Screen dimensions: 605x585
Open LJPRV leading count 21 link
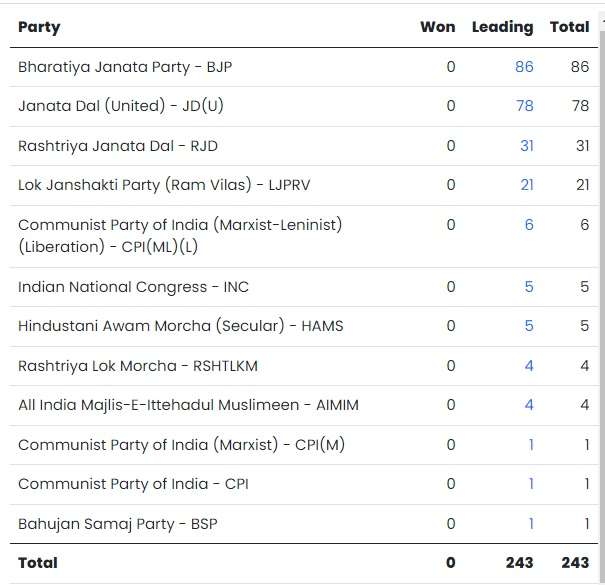click(x=526, y=185)
